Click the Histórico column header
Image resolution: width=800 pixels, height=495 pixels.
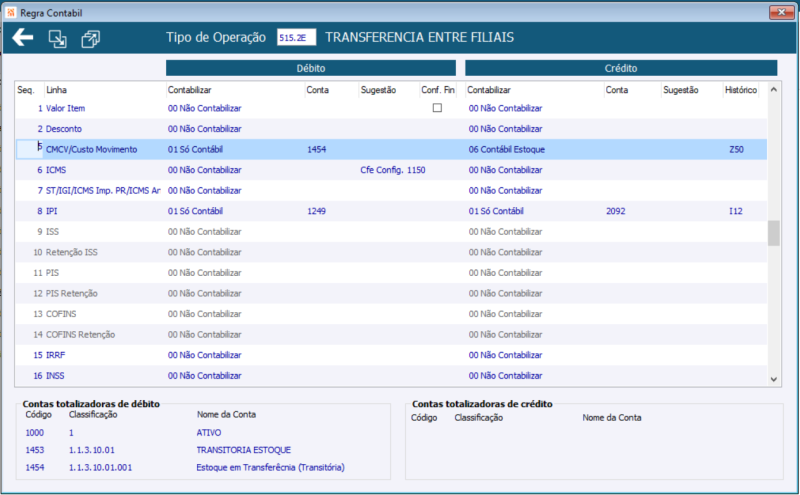[x=741, y=90]
